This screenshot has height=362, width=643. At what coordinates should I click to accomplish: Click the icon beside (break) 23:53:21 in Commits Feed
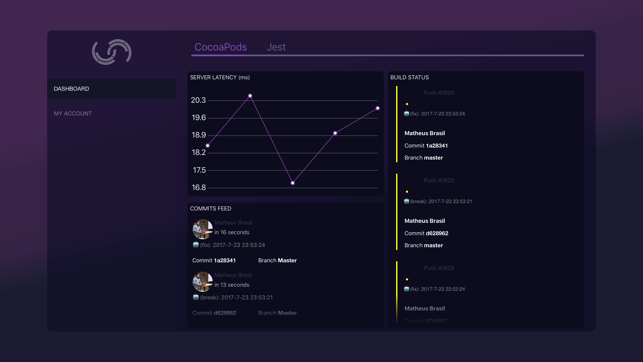[196, 297]
